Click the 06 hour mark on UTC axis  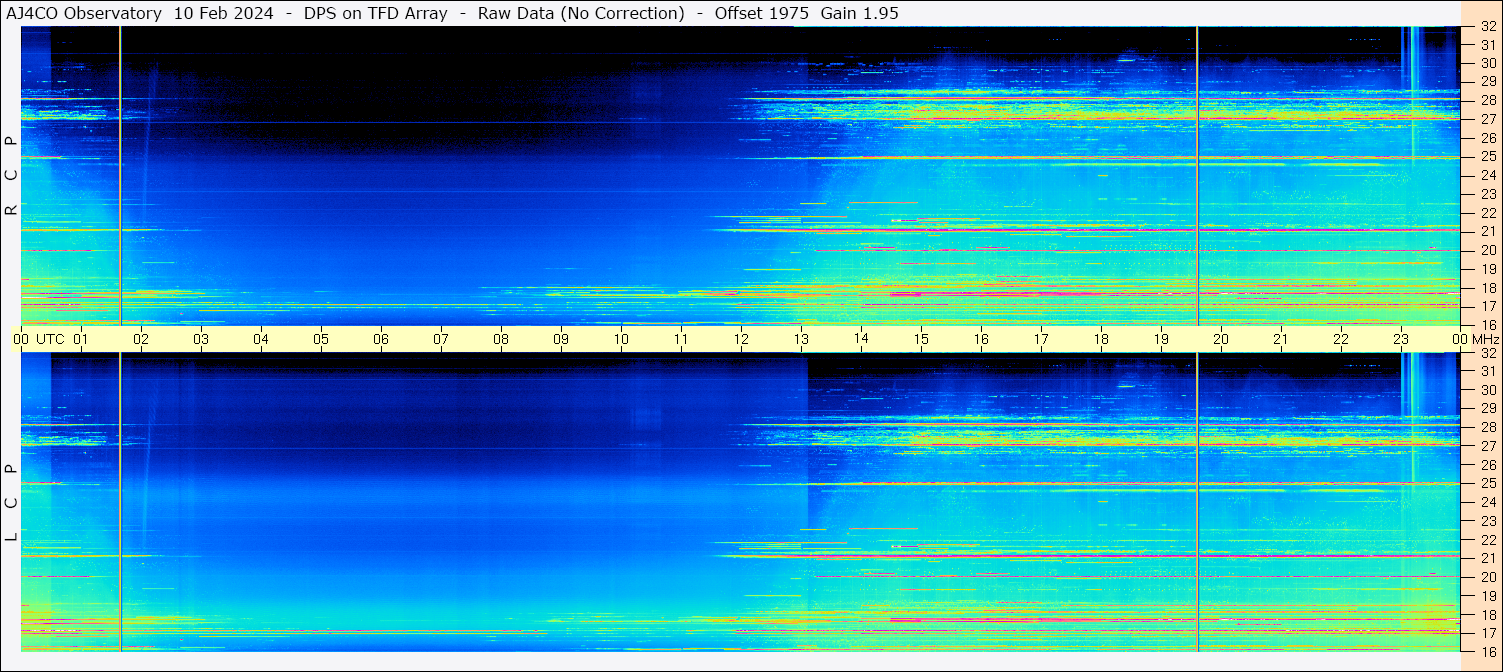pos(381,339)
